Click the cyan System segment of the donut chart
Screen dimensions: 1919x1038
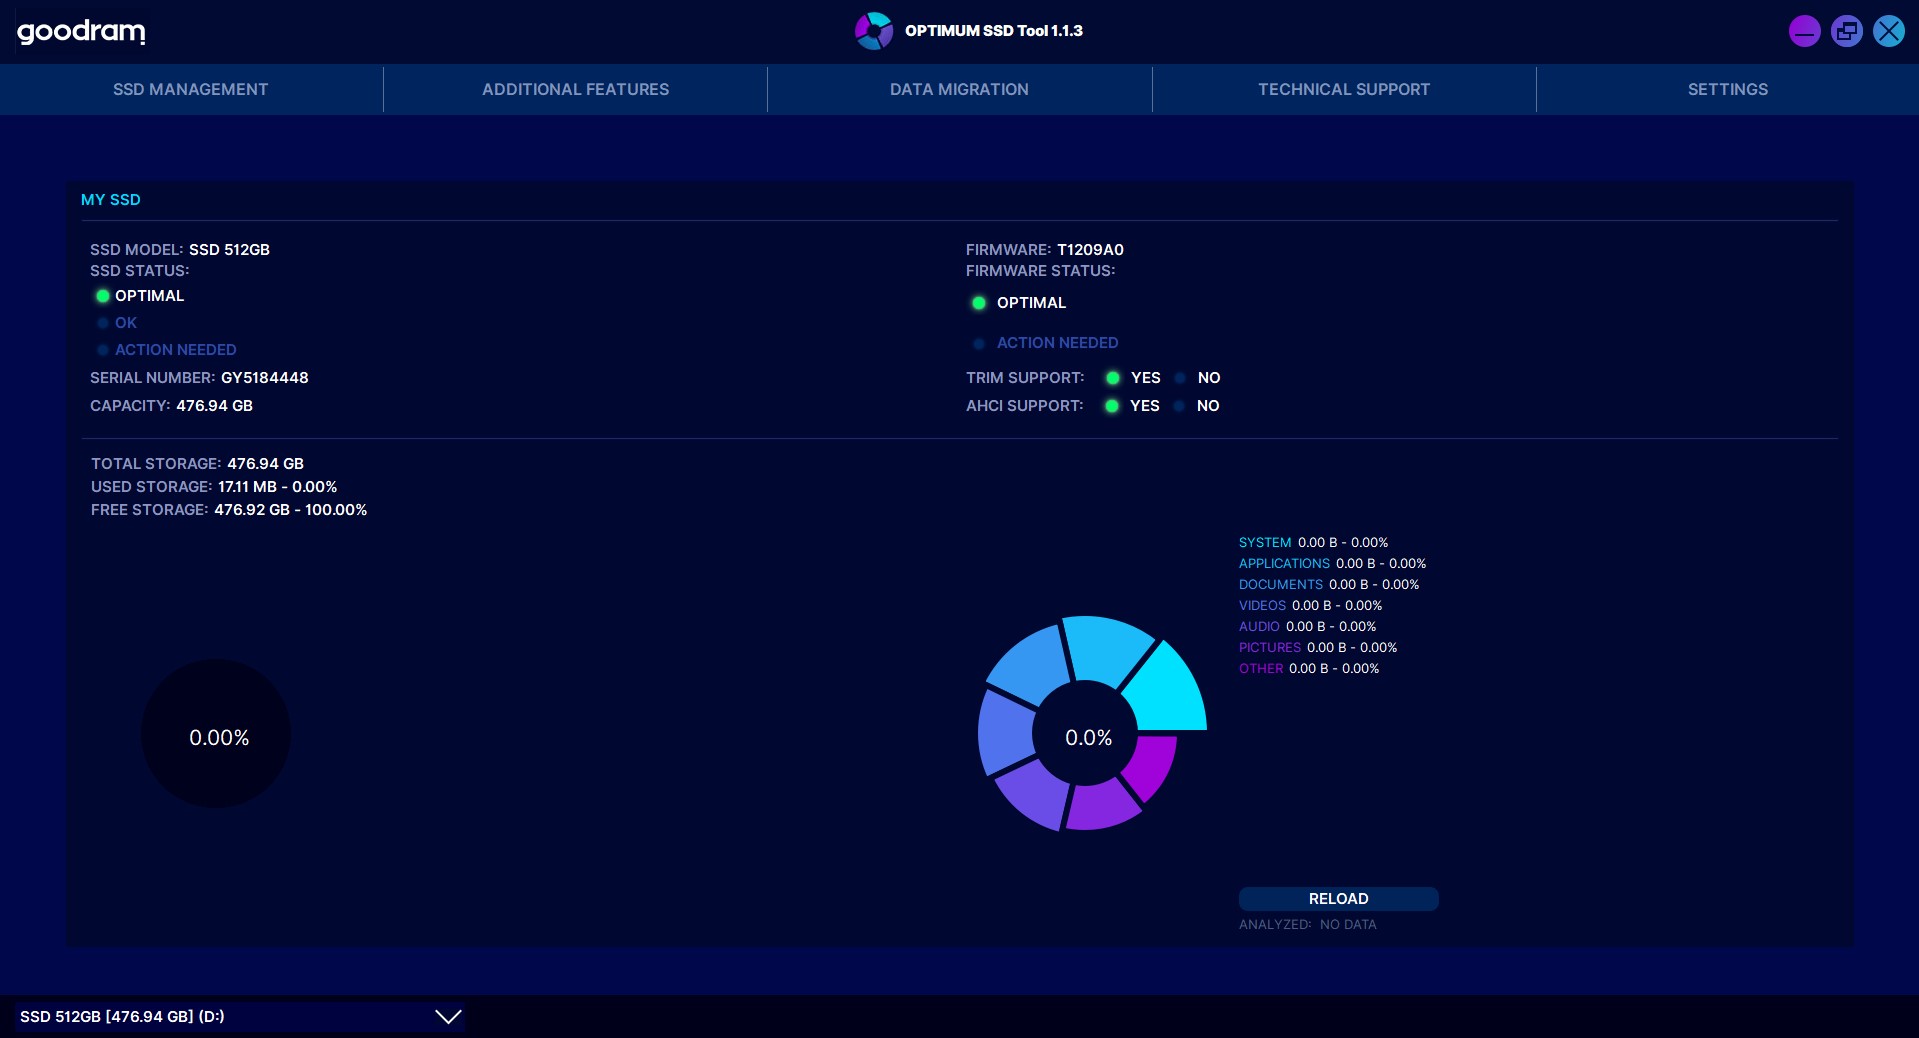[x=1170, y=690]
